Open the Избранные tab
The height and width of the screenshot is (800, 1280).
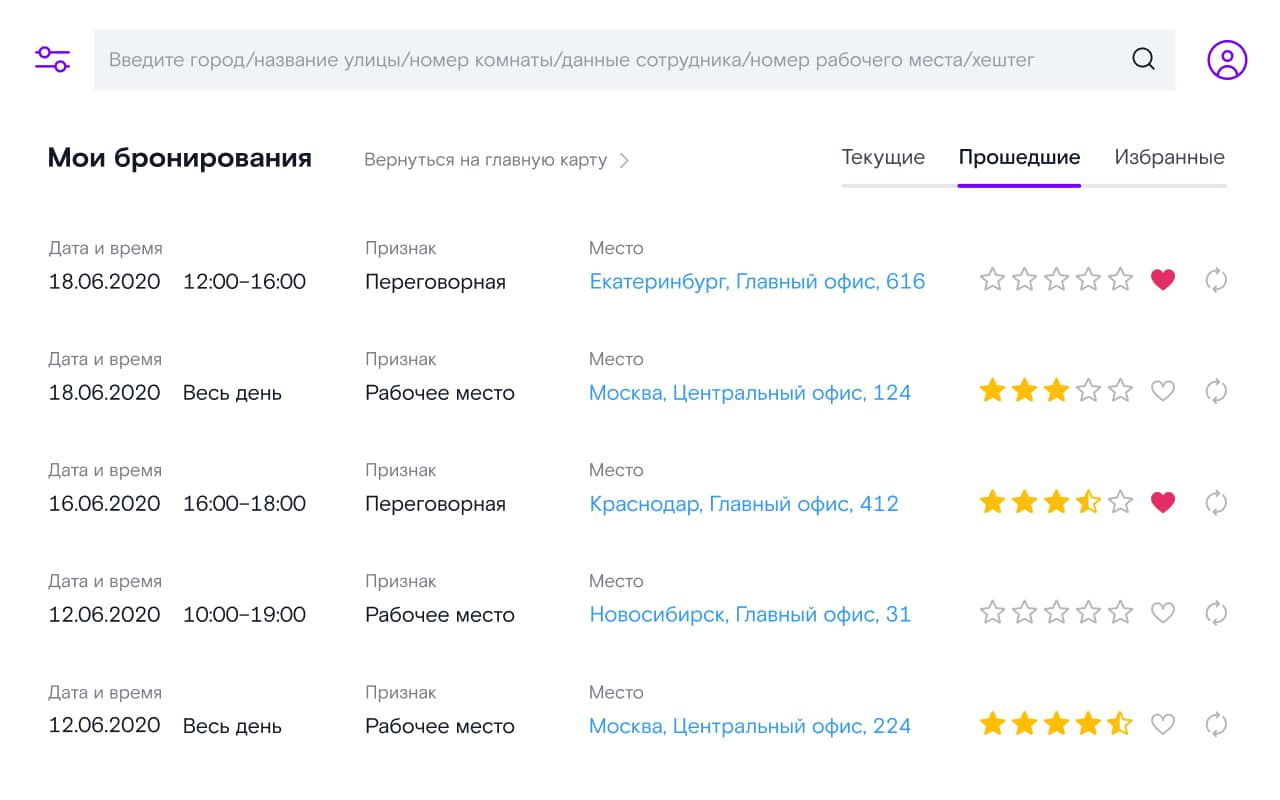1169,158
